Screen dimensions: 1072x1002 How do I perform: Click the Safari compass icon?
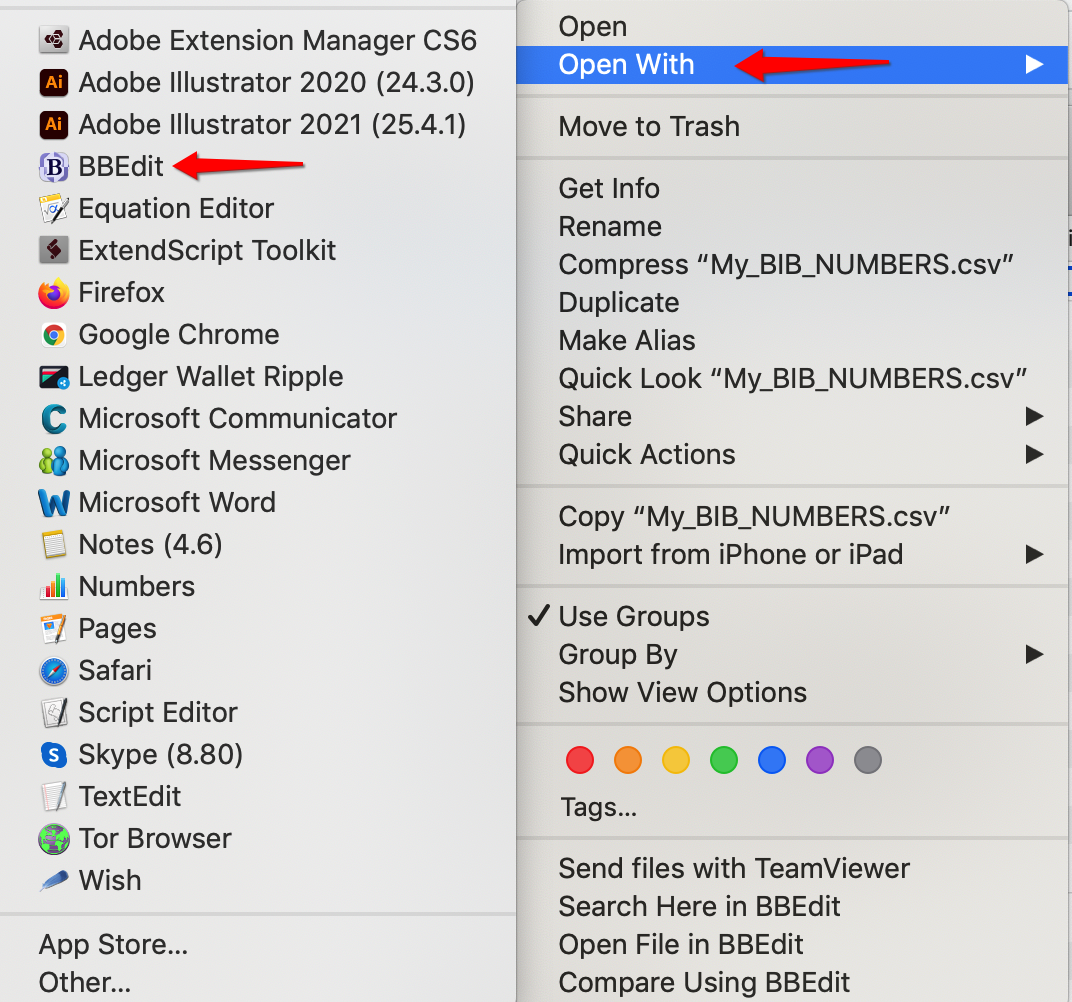coord(53,671)
